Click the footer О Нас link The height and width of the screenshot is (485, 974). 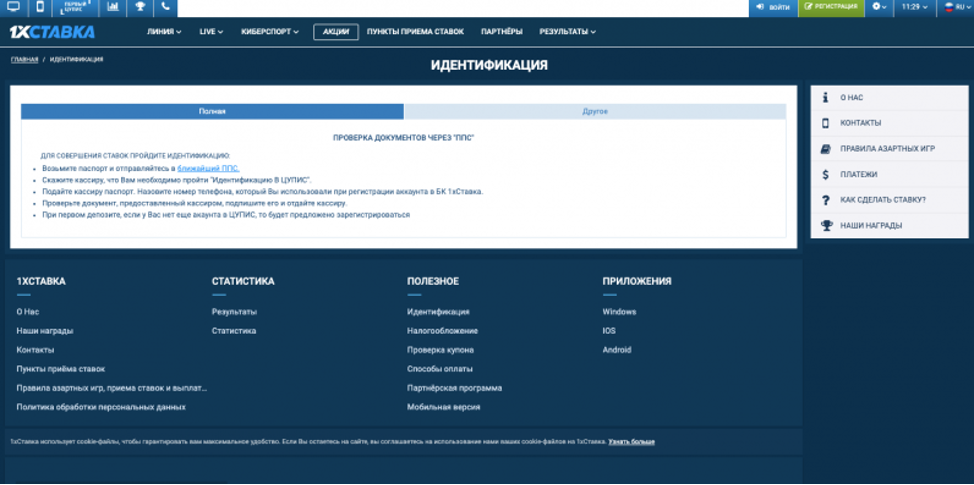pyautogui.click(x=28, y=312)
